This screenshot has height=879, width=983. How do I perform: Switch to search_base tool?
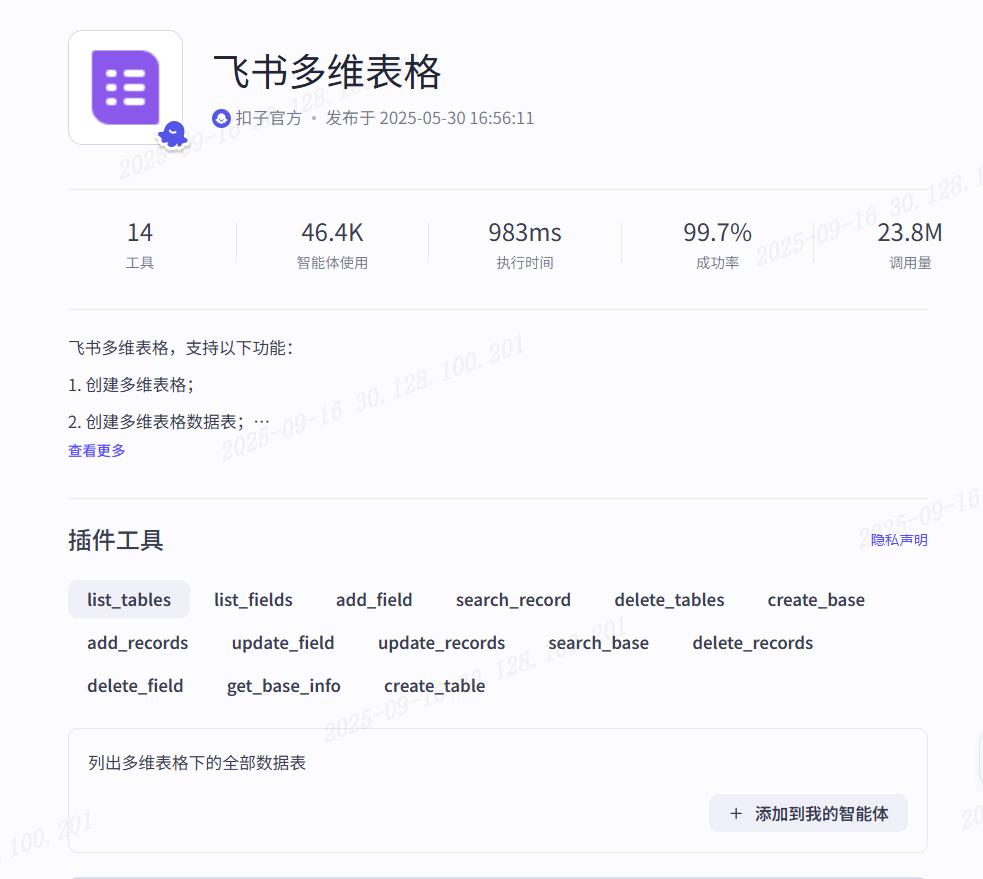click(598, 643)
